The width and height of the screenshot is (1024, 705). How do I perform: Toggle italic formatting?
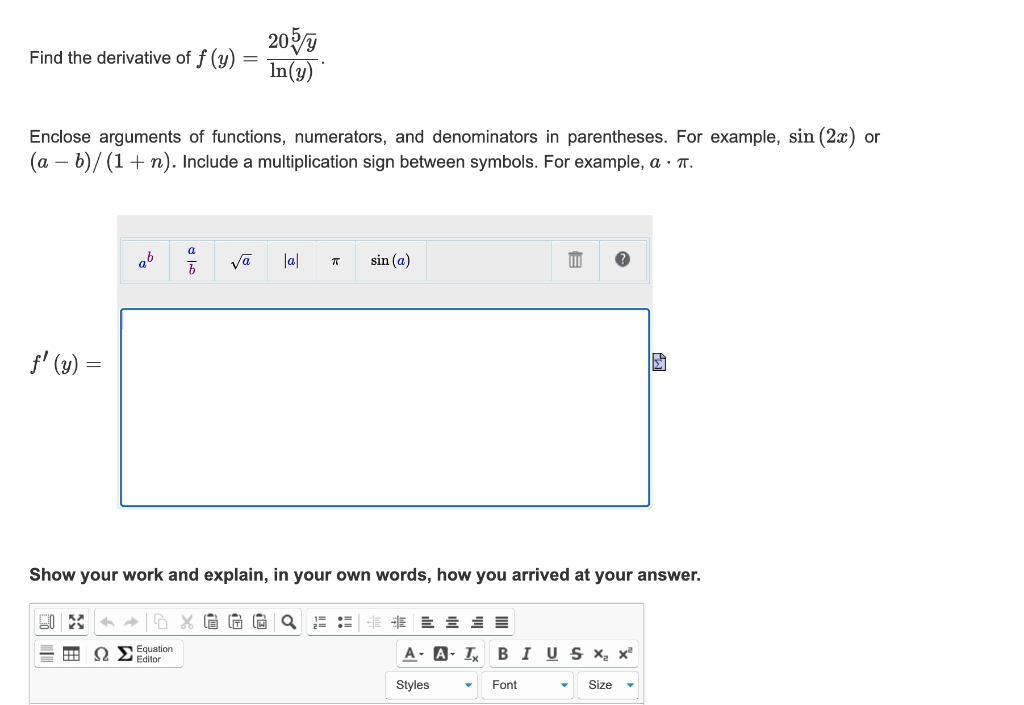coord(525,653)
